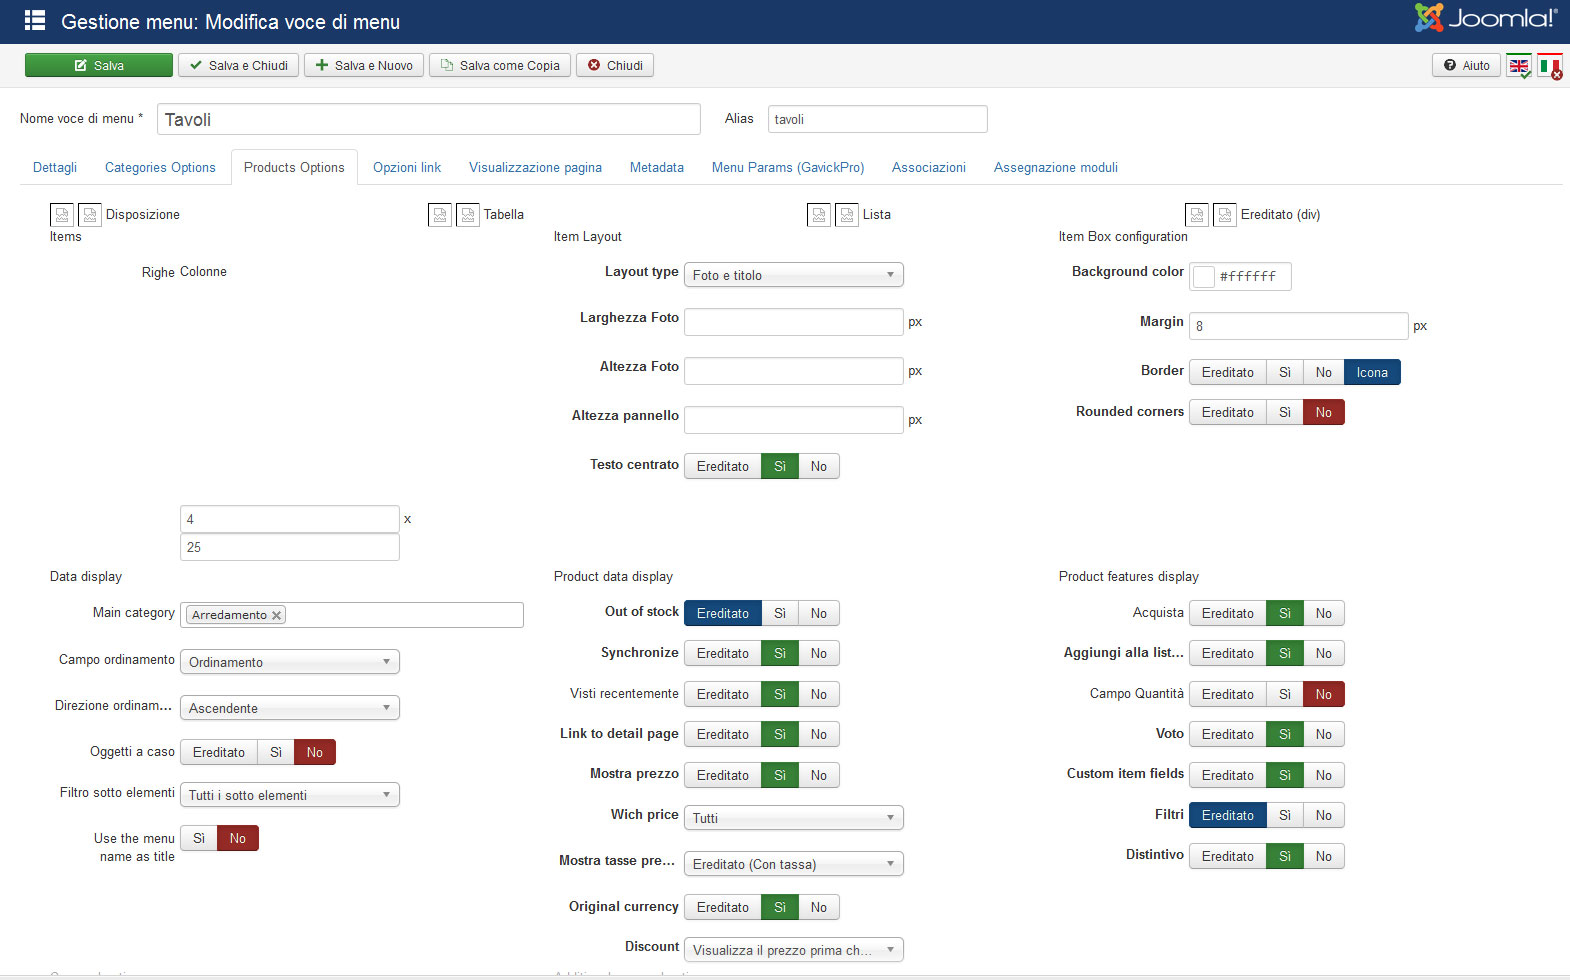Viewport: 1570px width, 980px height.
Task: Remove the Arredamento tag with its x
Action: (277, 615)
